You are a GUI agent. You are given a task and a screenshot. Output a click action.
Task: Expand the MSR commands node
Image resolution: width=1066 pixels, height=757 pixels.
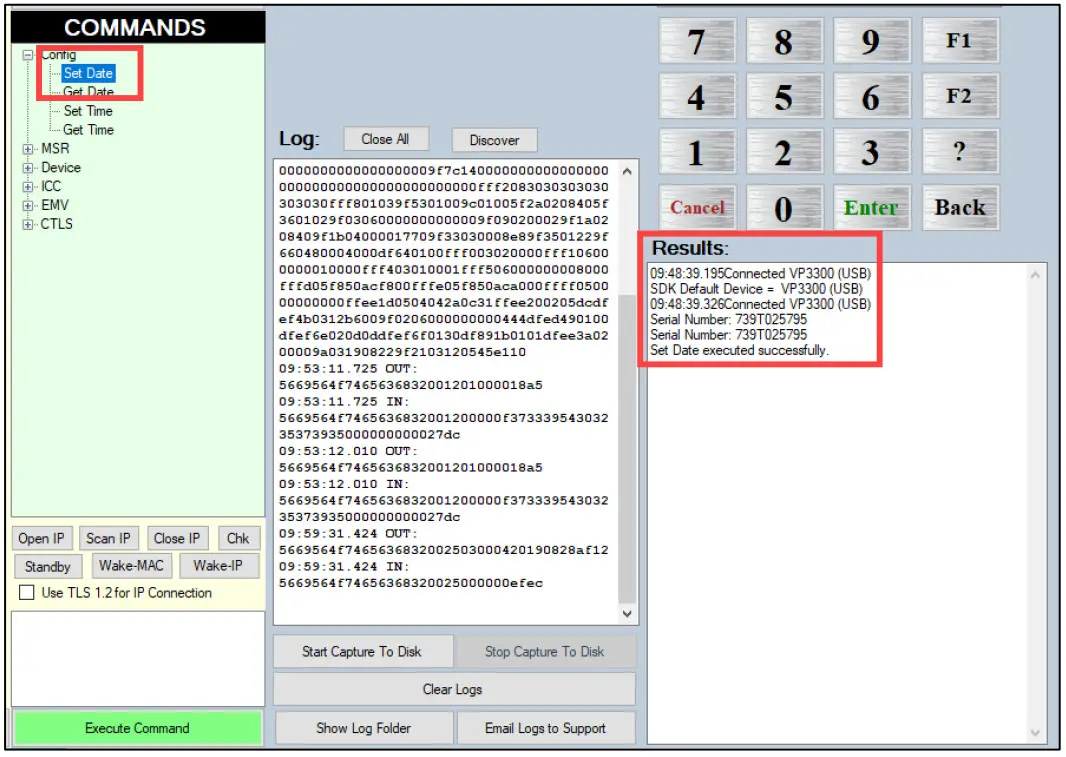29,149
